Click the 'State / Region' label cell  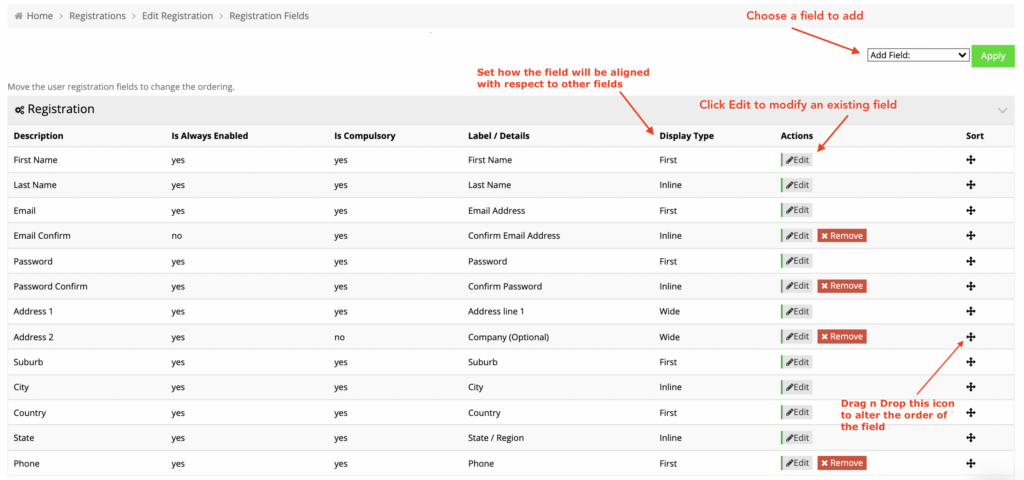(x=496, y=438)
